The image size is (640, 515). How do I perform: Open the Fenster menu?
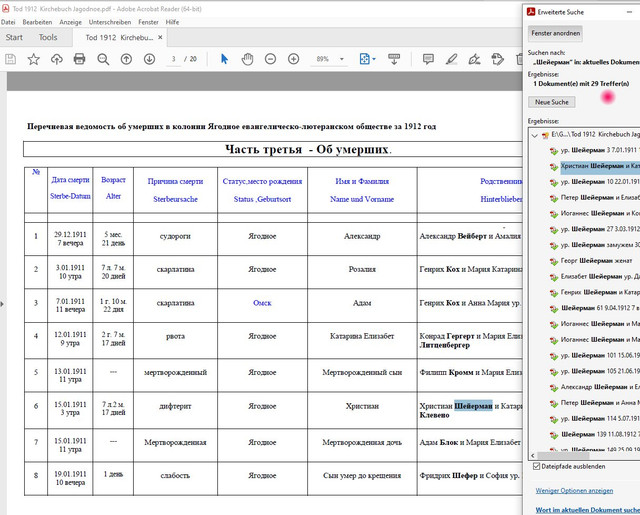[148, 22]
